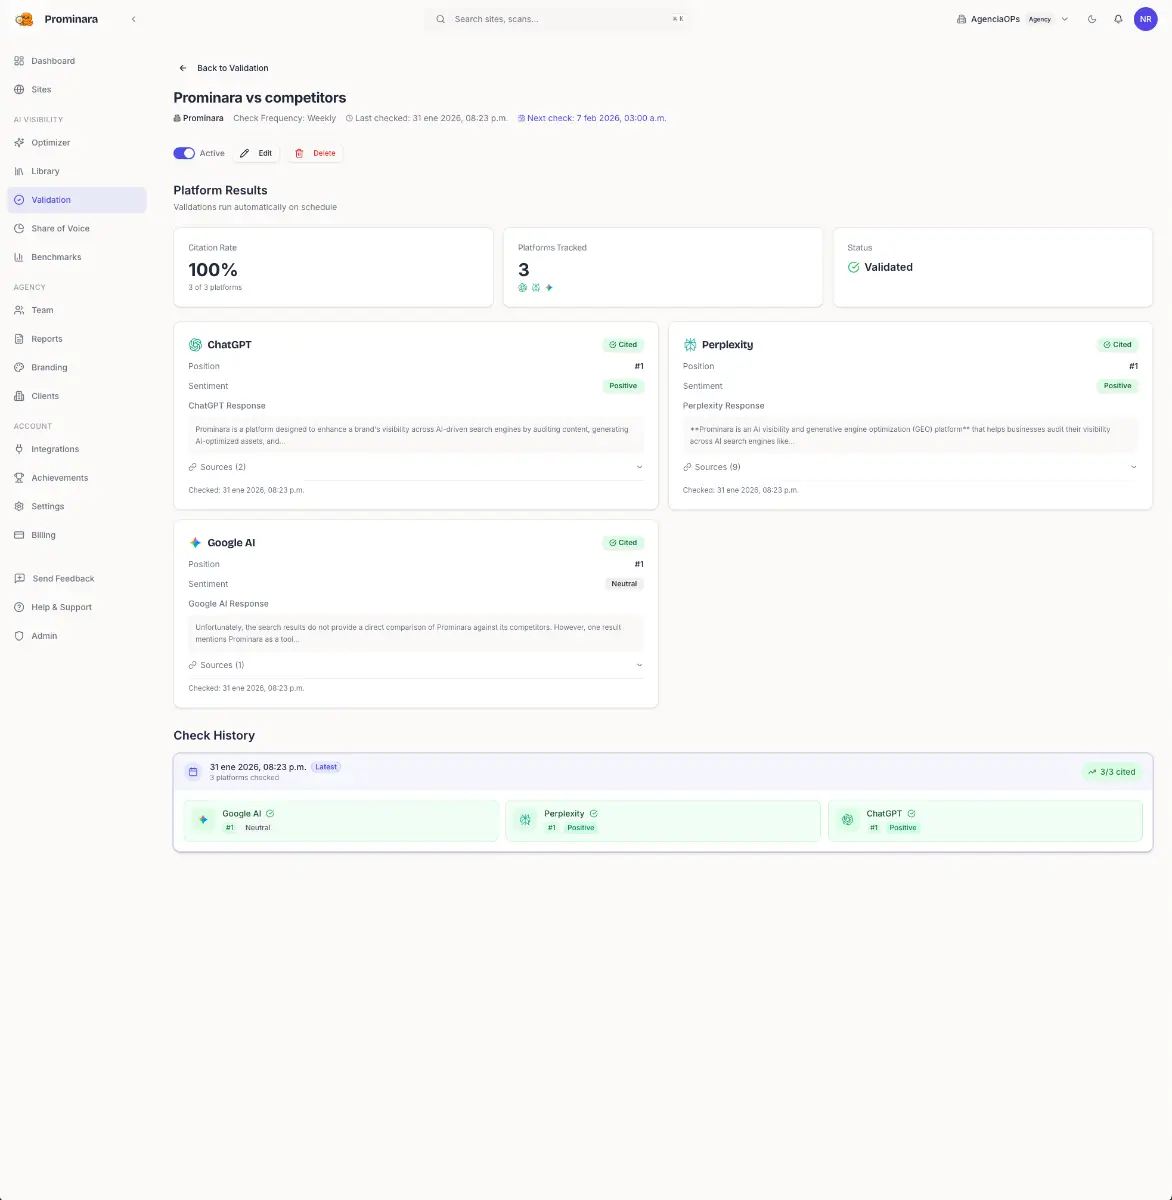This screenshot has height=1200, width=1172.
Task: Click the Optimizer sparkle icon
Action: pyautogui.click(x=19, y=142)
